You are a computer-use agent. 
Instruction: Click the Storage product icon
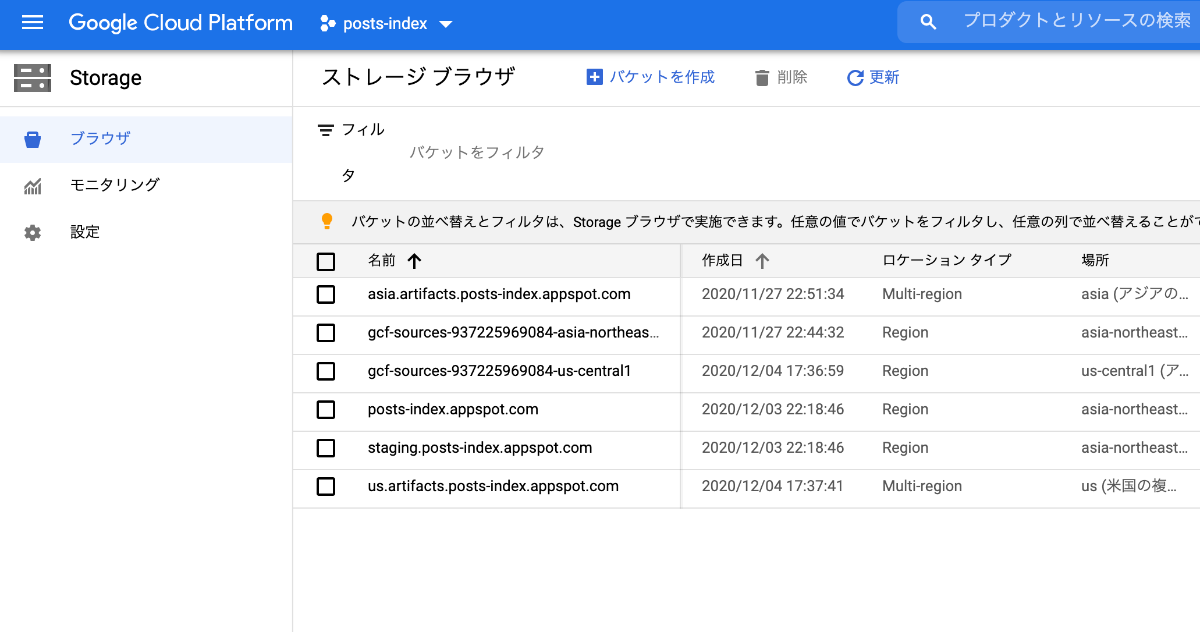tap(32, 78)
